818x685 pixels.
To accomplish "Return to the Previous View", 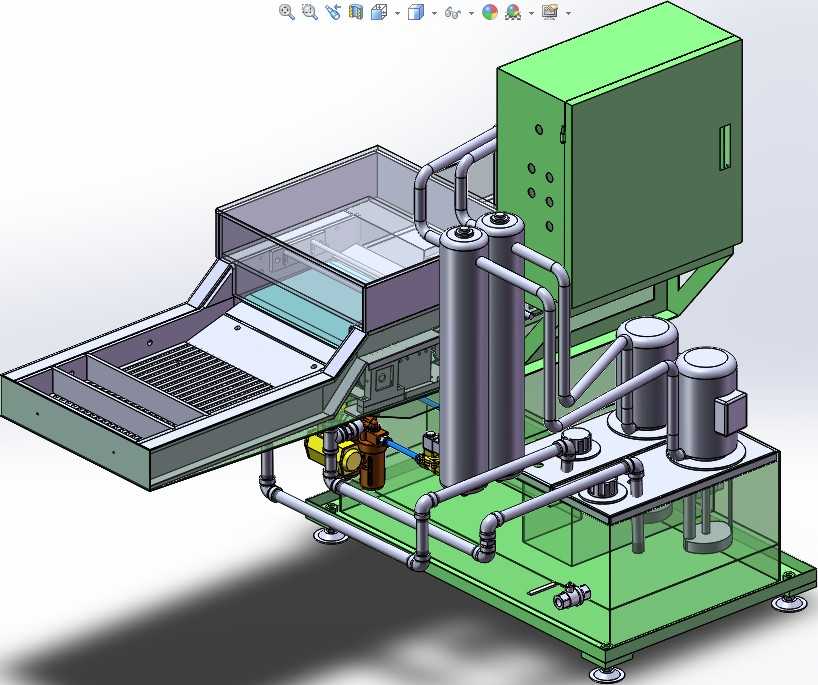I will tap(333, 12).
